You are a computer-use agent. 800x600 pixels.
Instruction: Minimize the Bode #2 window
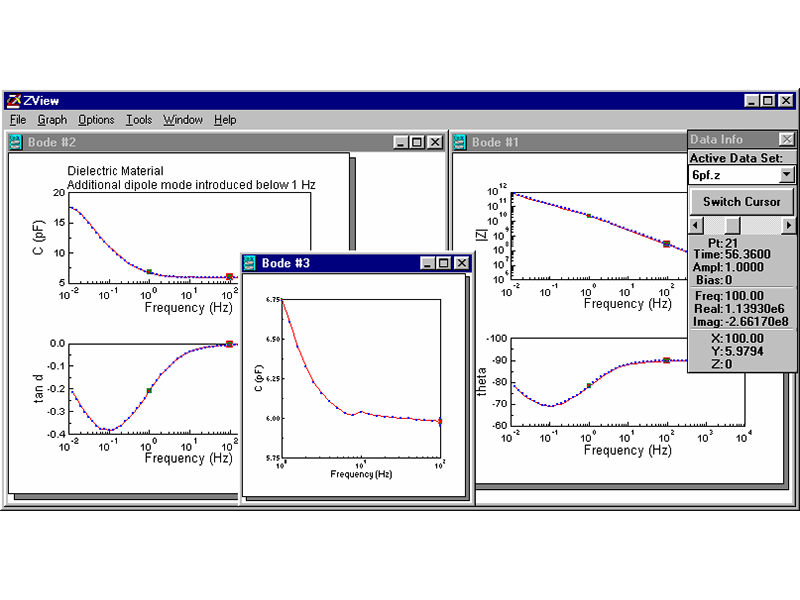pyautogui.click(x=401, y=142)
